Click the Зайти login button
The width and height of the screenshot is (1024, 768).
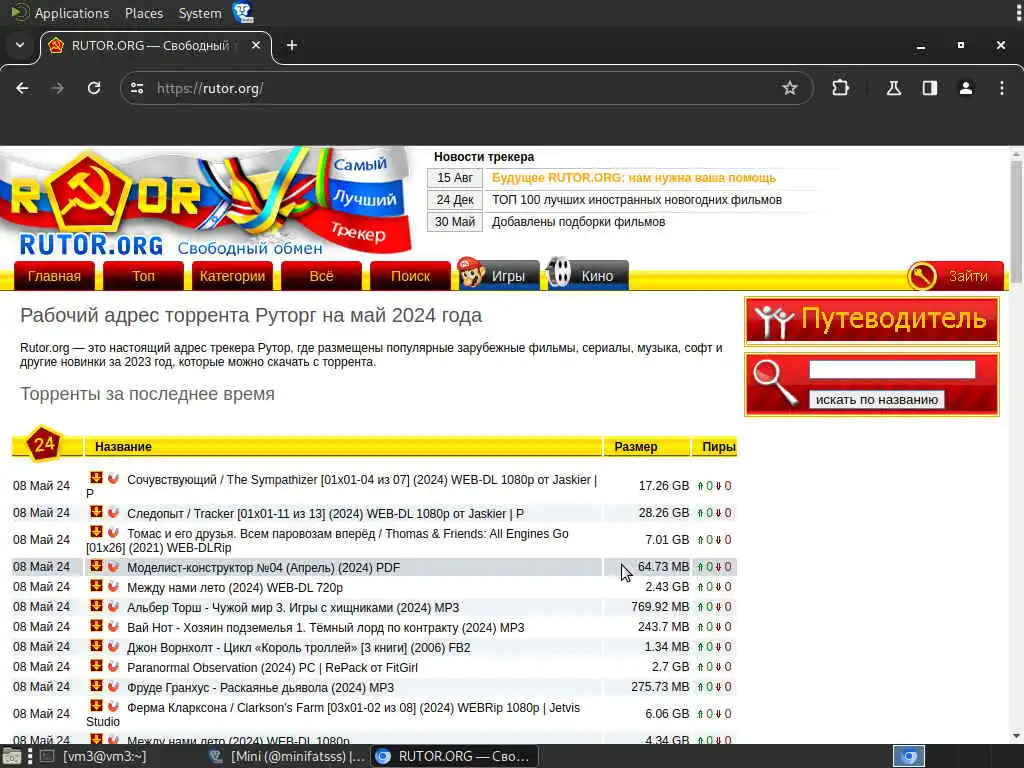tap(955, 276)
